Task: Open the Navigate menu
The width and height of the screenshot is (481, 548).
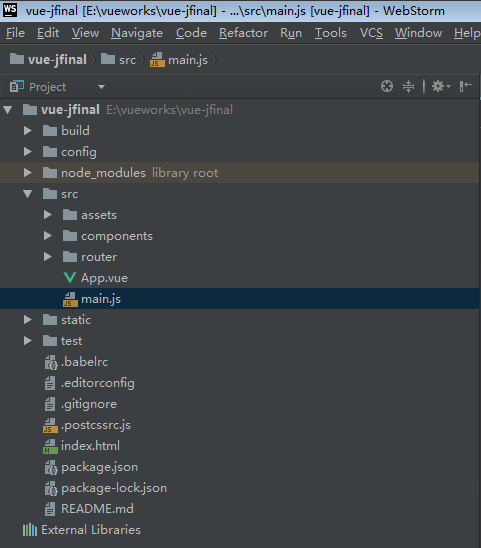Action: click(x=137, y=33)
